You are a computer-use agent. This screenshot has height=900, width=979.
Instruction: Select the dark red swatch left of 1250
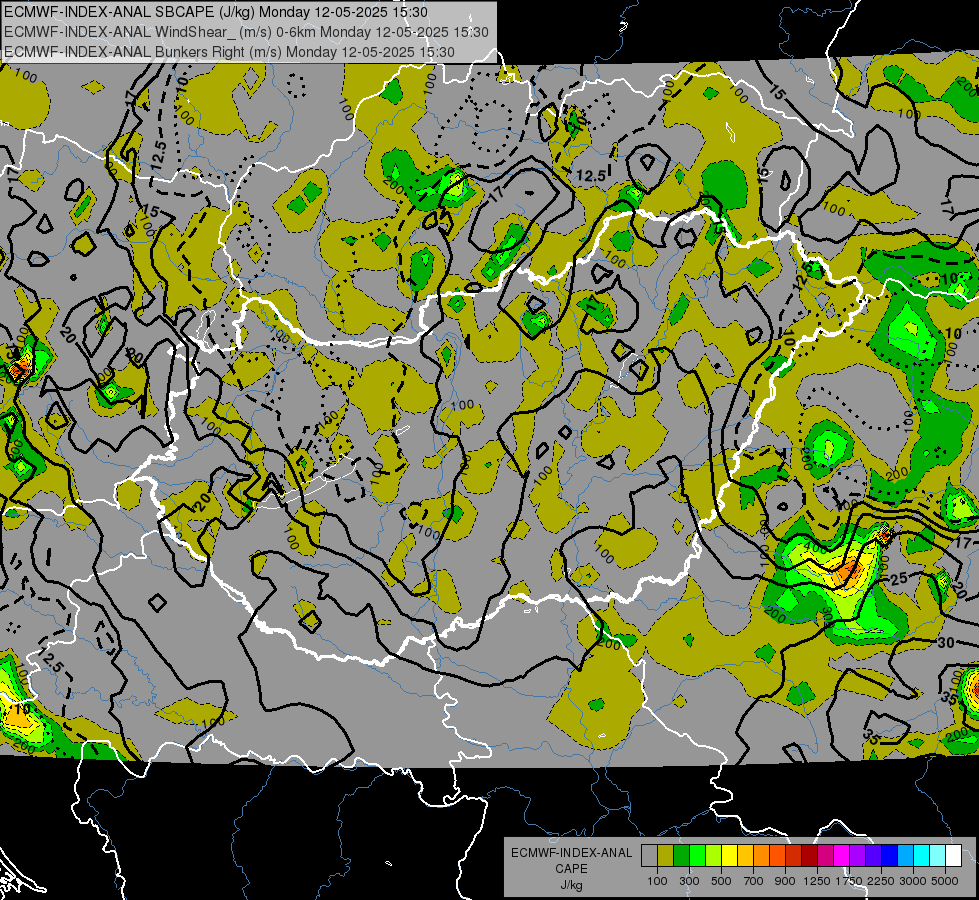(809, 856)
